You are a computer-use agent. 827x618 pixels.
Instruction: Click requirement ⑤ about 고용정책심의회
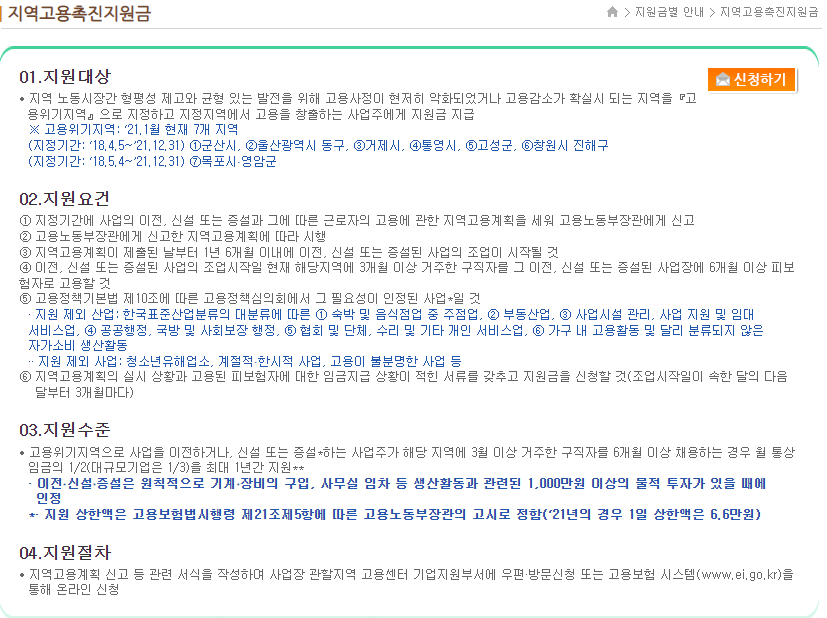pos(250,298)
